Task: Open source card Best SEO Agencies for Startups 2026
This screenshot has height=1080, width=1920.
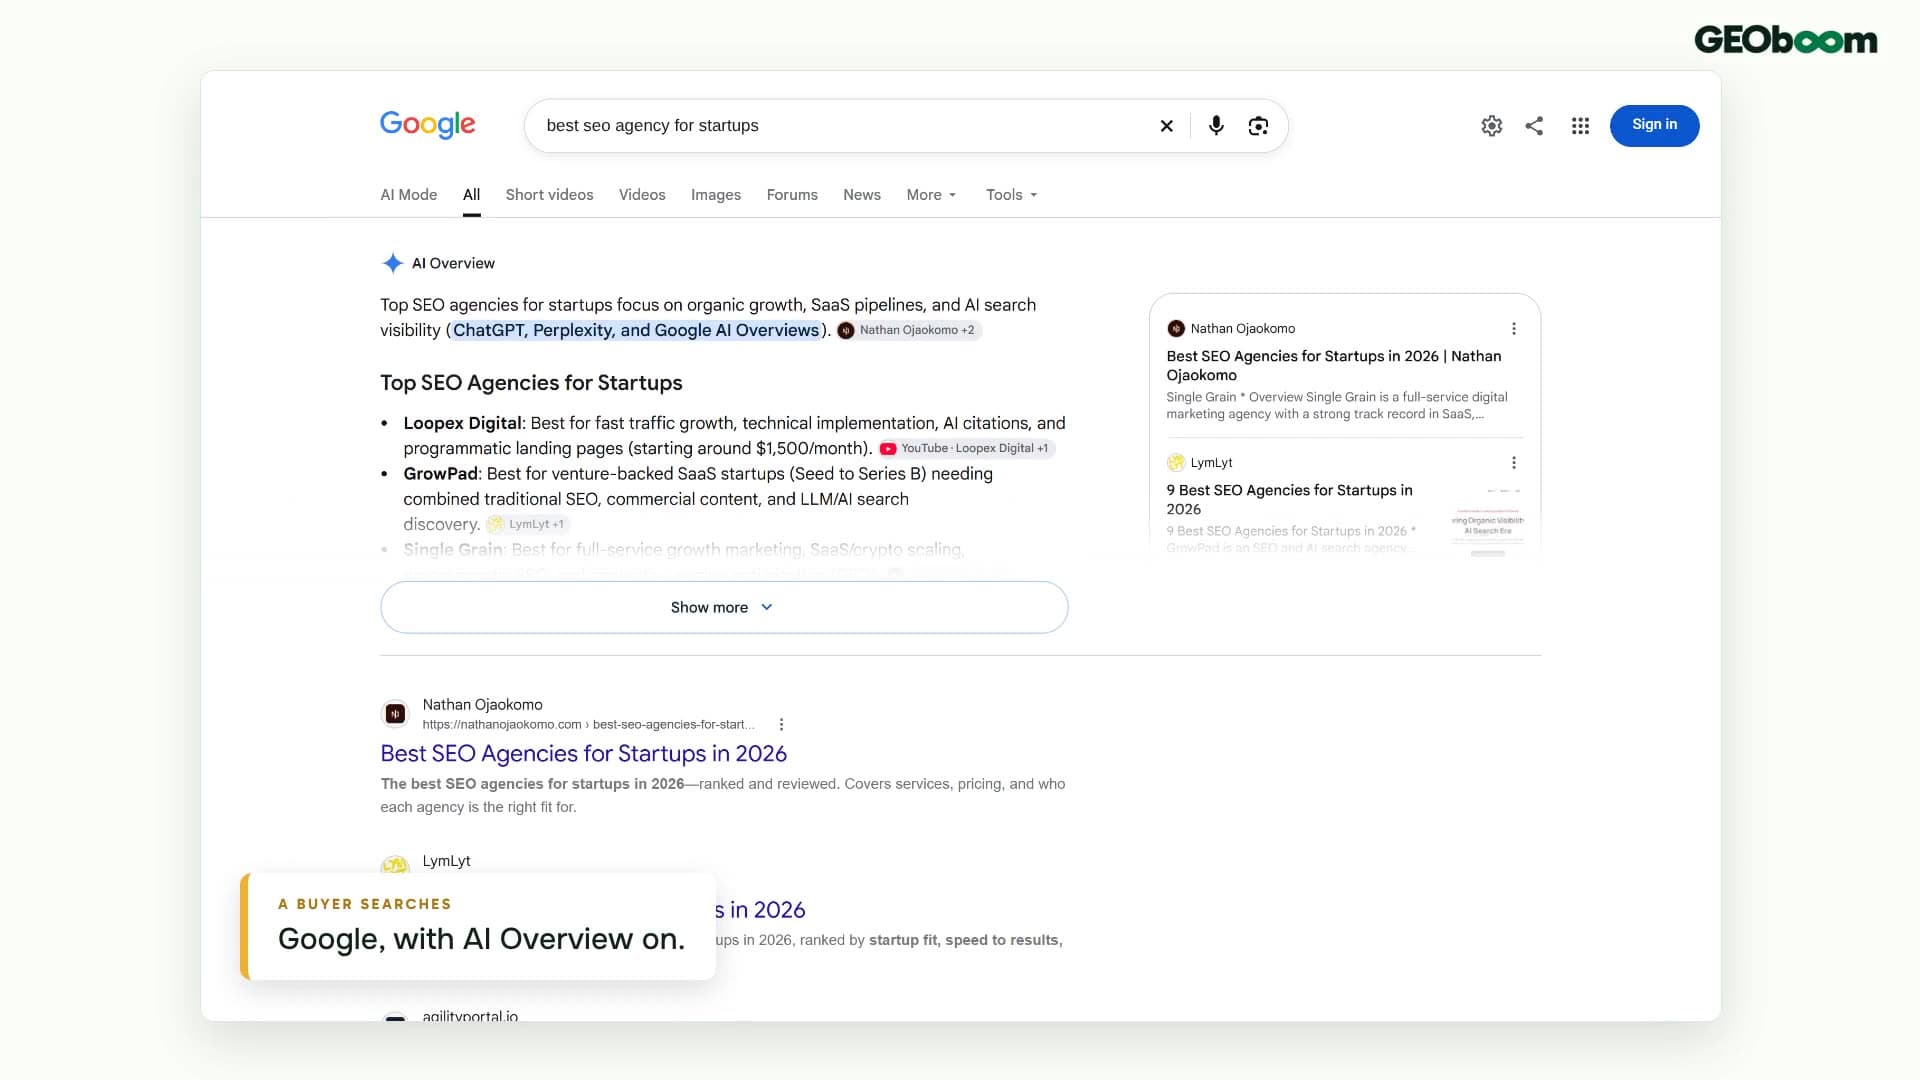Action: (x=1334, y=365)
